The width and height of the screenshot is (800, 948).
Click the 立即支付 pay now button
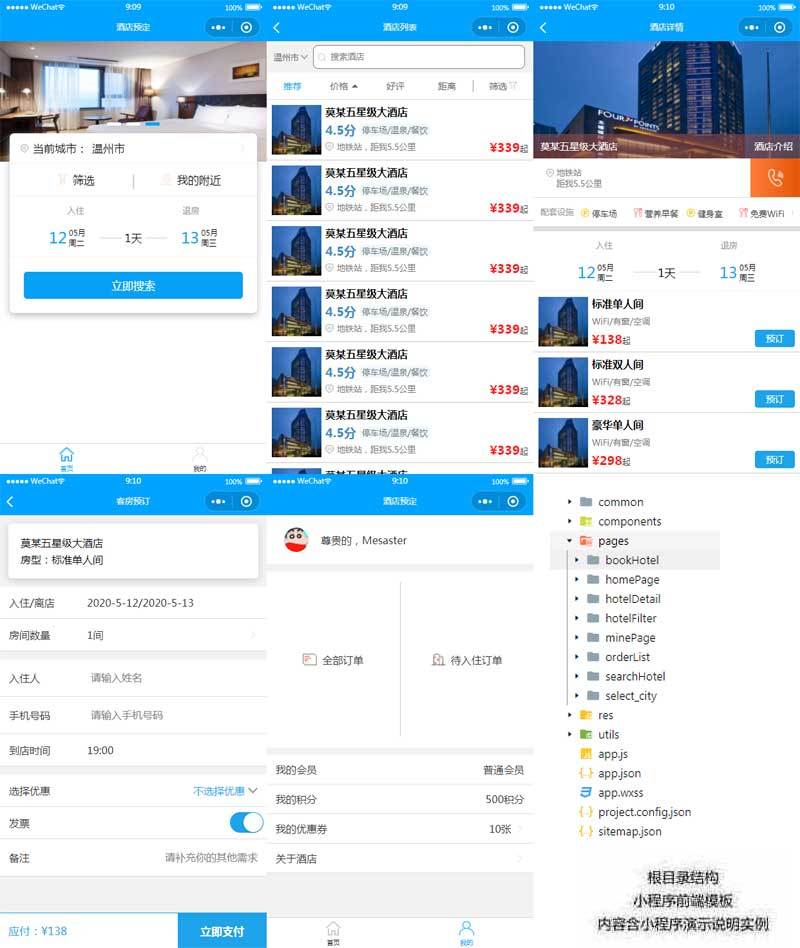point(222,931)
